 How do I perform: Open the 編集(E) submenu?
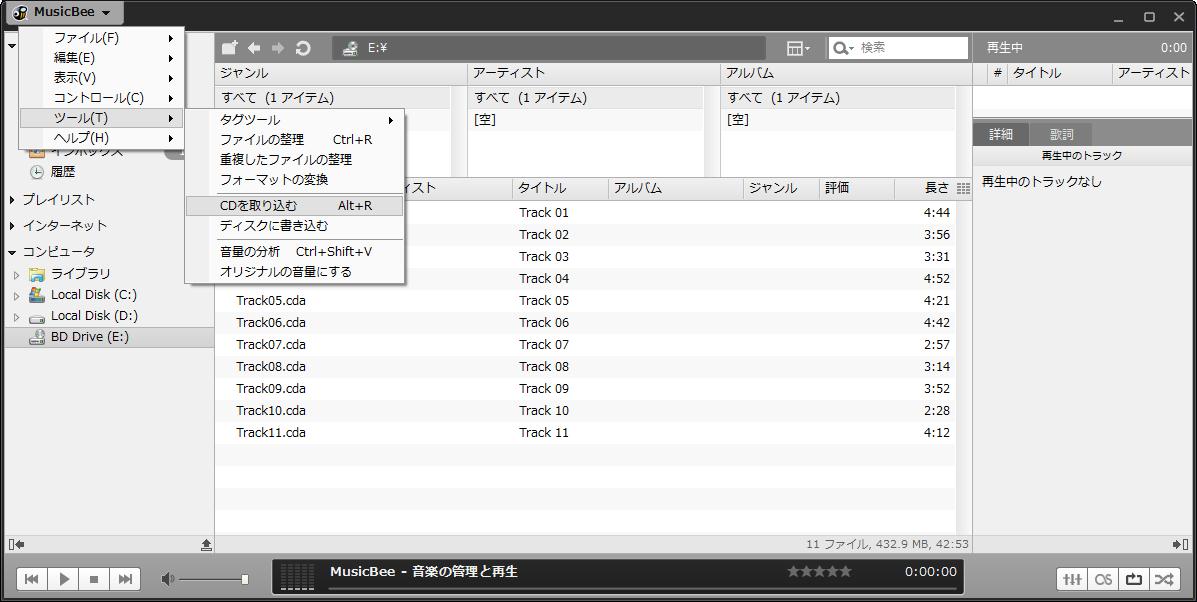click(102, 57)
